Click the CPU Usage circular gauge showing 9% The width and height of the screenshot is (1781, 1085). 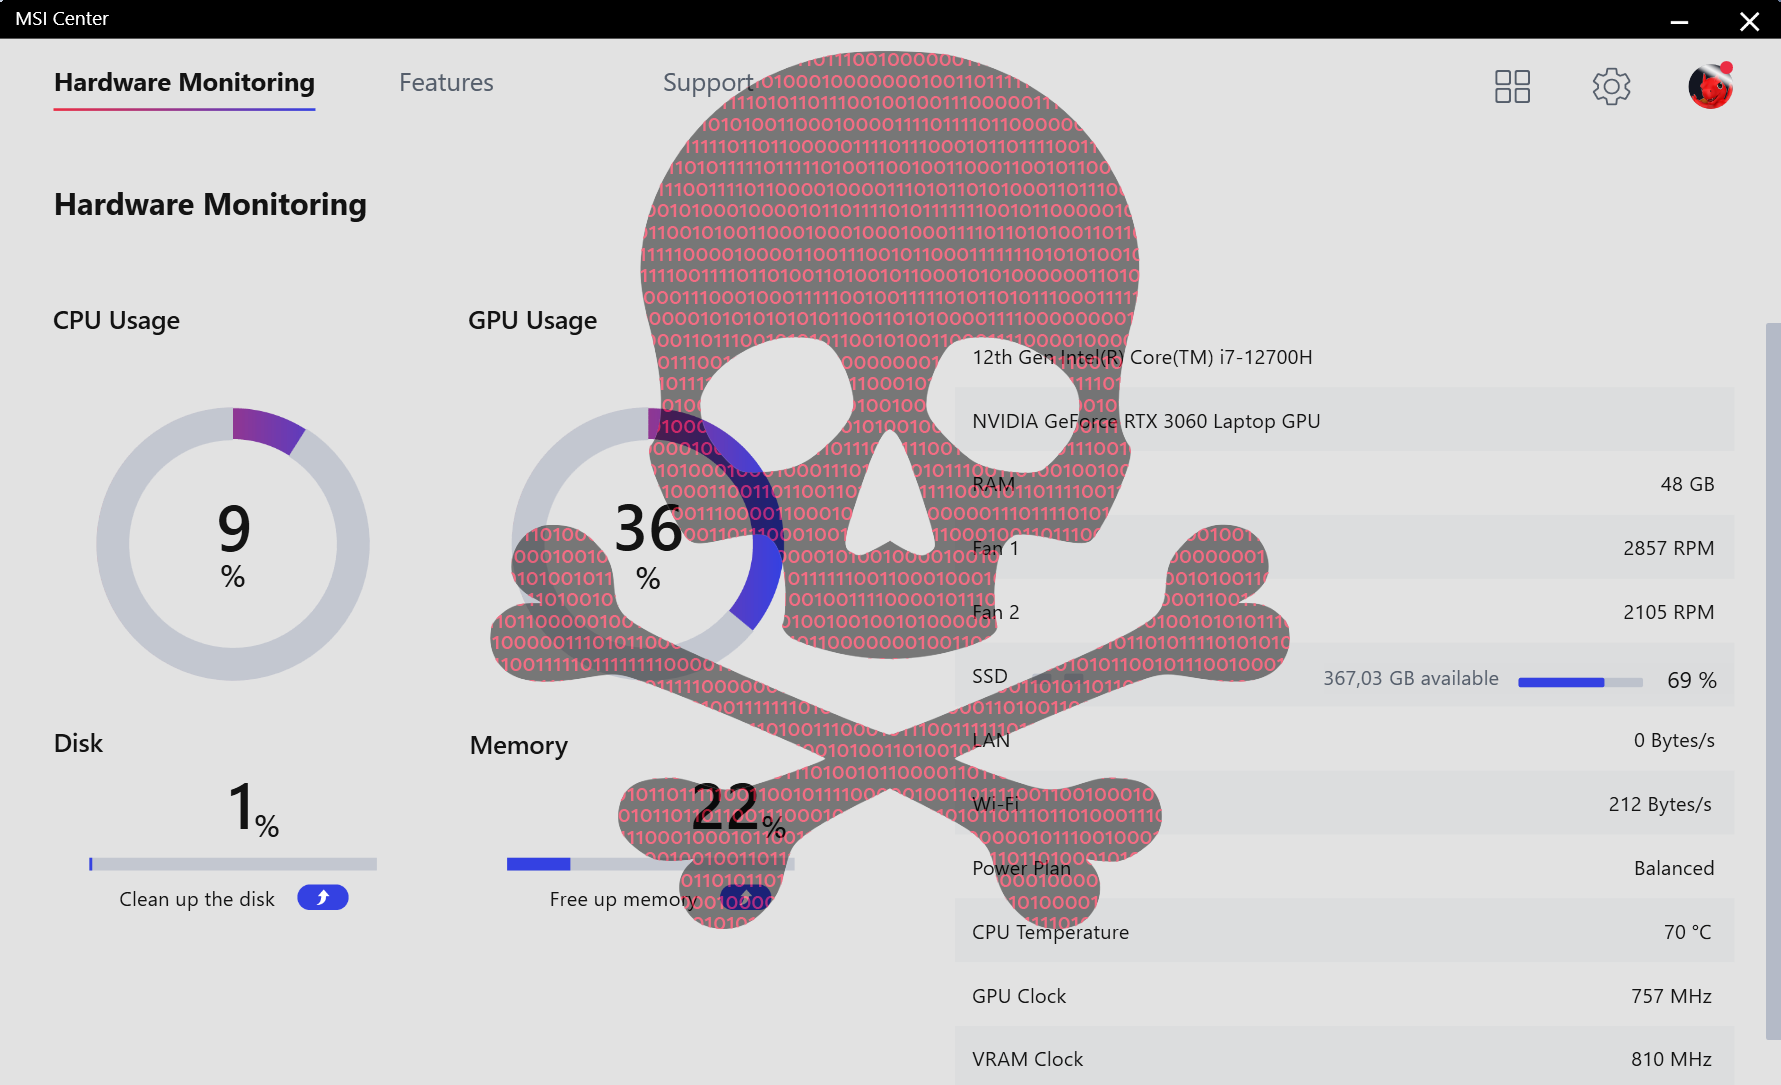[x=233, y=544]
